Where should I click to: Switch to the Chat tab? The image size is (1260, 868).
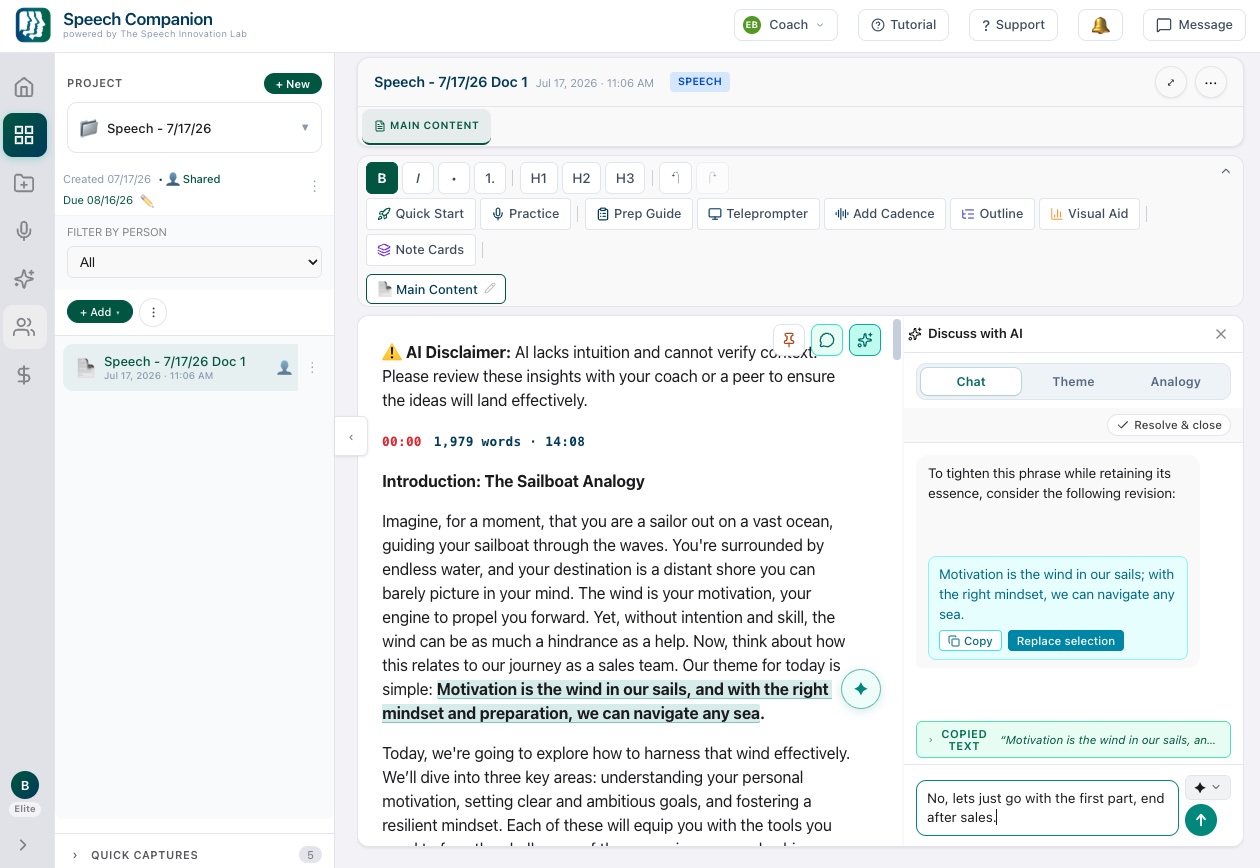[971, 382]
